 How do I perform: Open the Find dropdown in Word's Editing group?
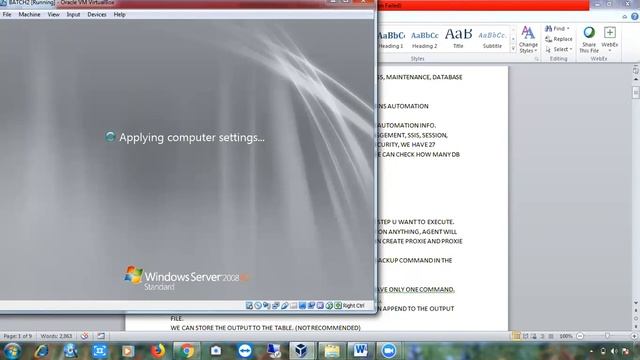coord(558,29)
